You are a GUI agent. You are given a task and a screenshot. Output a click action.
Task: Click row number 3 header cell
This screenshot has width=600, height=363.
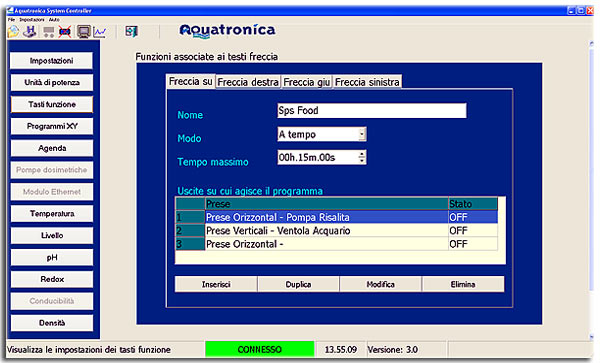click(190, 244)
